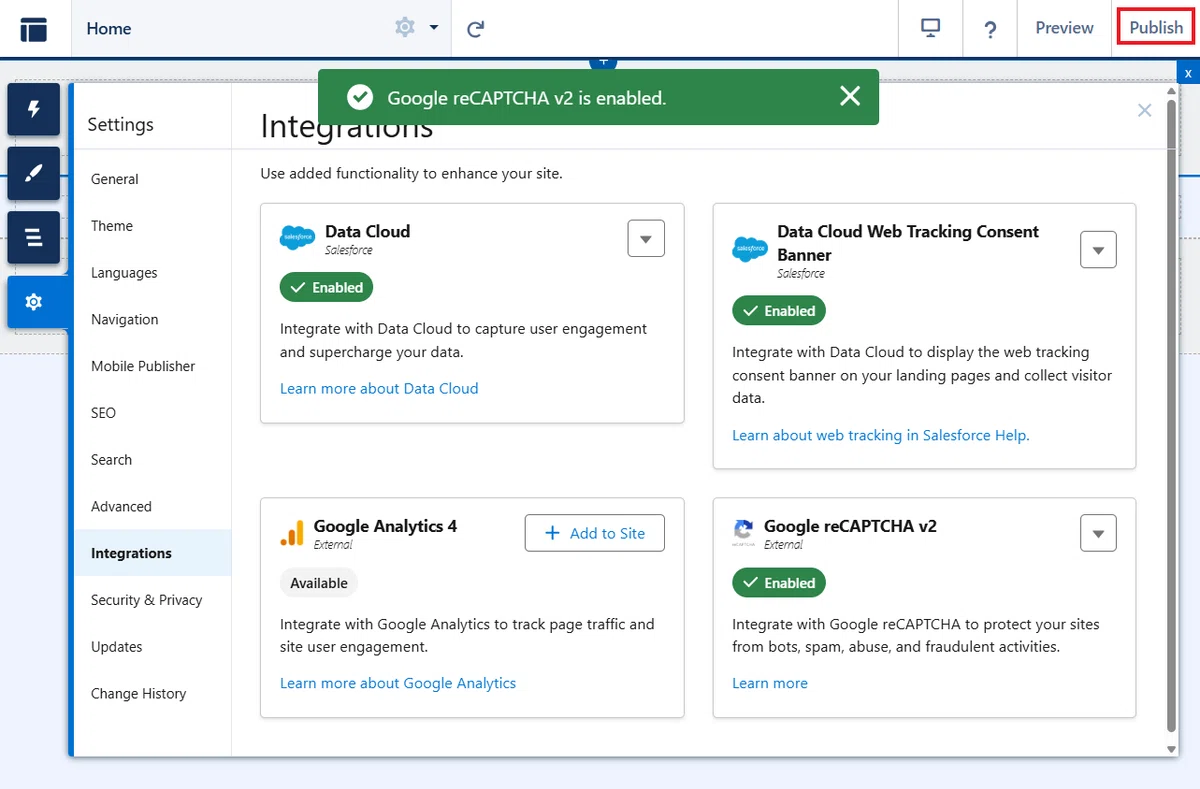The height and width of the screenshot is (789, 1200).
Task: Open the Security & Privacy settings tab
Action: pos(152,600)
